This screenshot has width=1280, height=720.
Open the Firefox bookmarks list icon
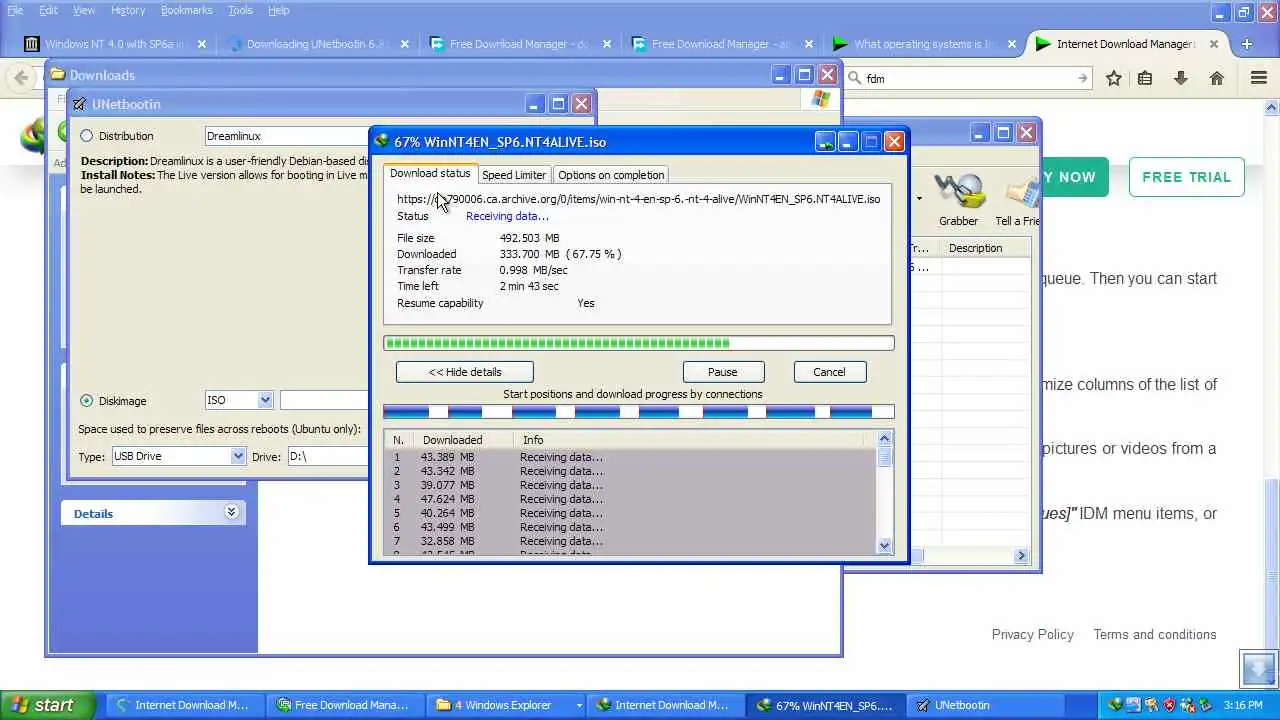coord(1145,78)
